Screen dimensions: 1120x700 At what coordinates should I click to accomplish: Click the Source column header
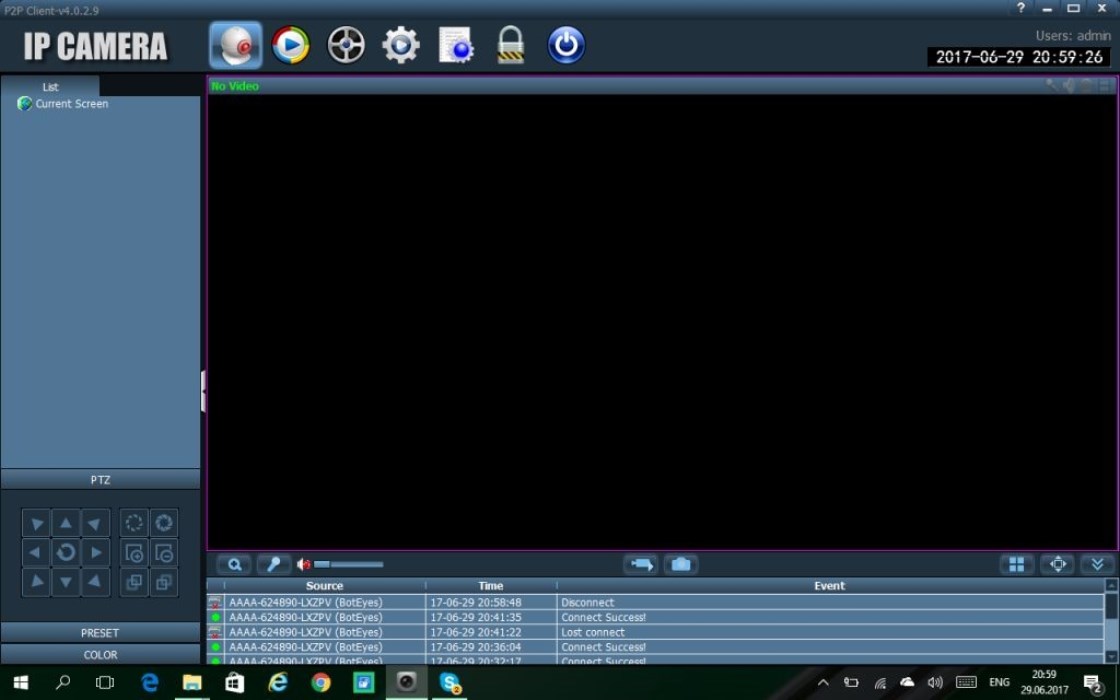(x=324, y=585)
